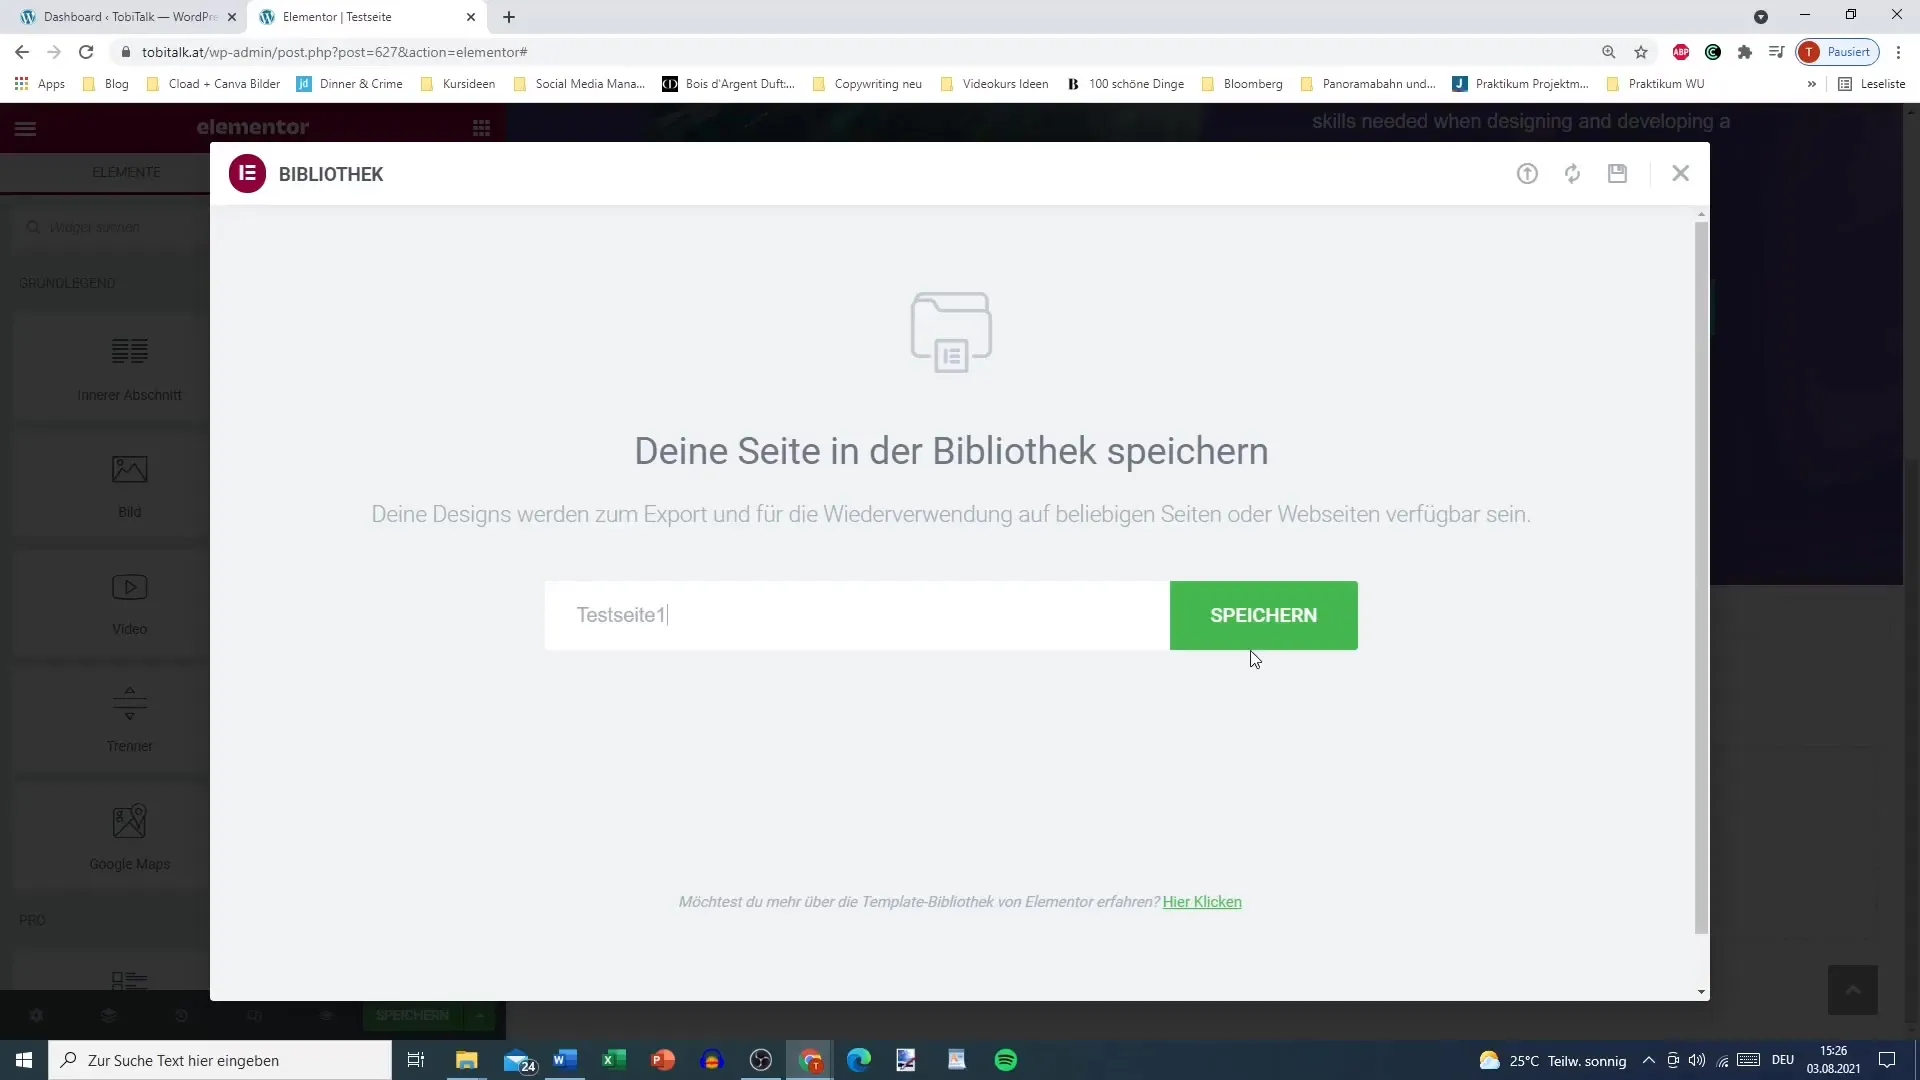Click the back-to-top arrow button
This screenshot has width=1920, height=1080.
click(x=1852, y=990)
